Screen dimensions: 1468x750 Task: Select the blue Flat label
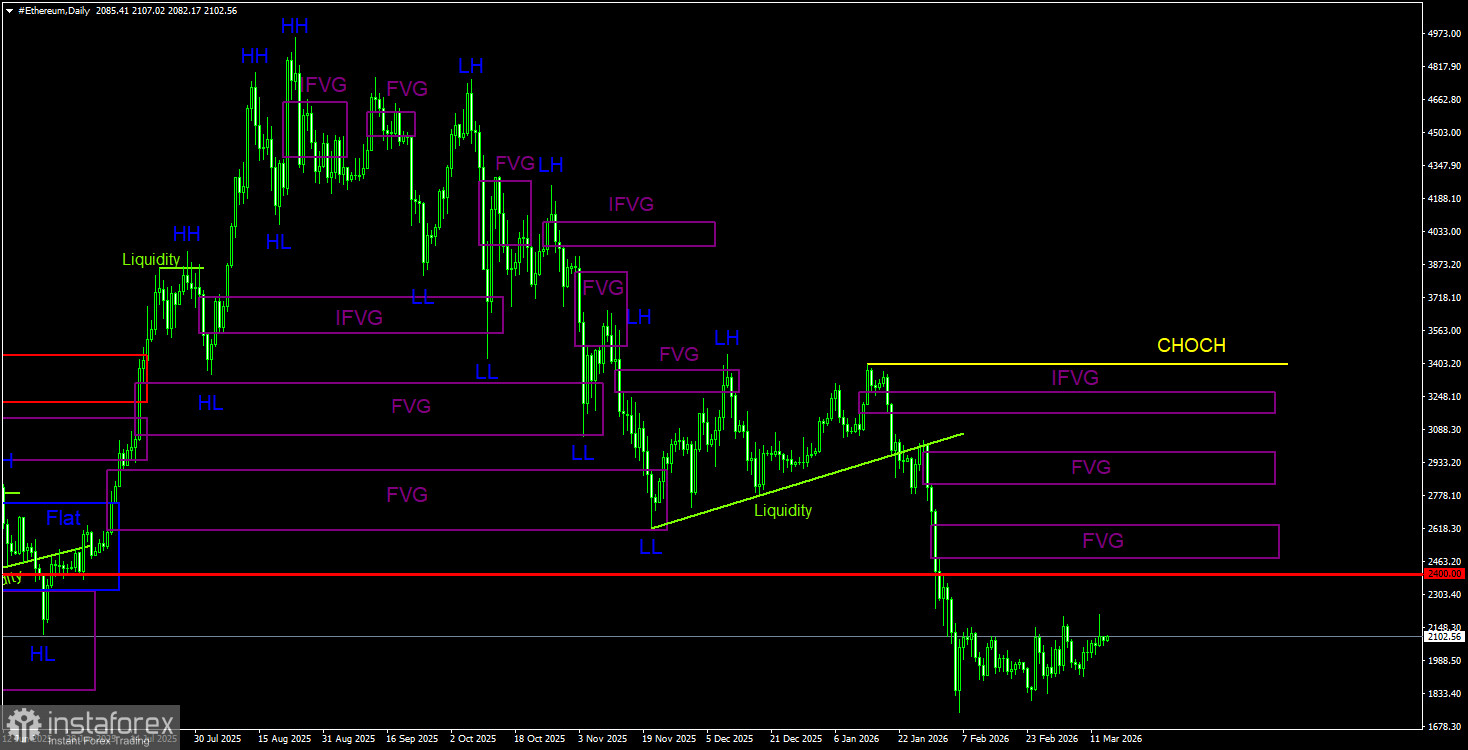(64, 518)
